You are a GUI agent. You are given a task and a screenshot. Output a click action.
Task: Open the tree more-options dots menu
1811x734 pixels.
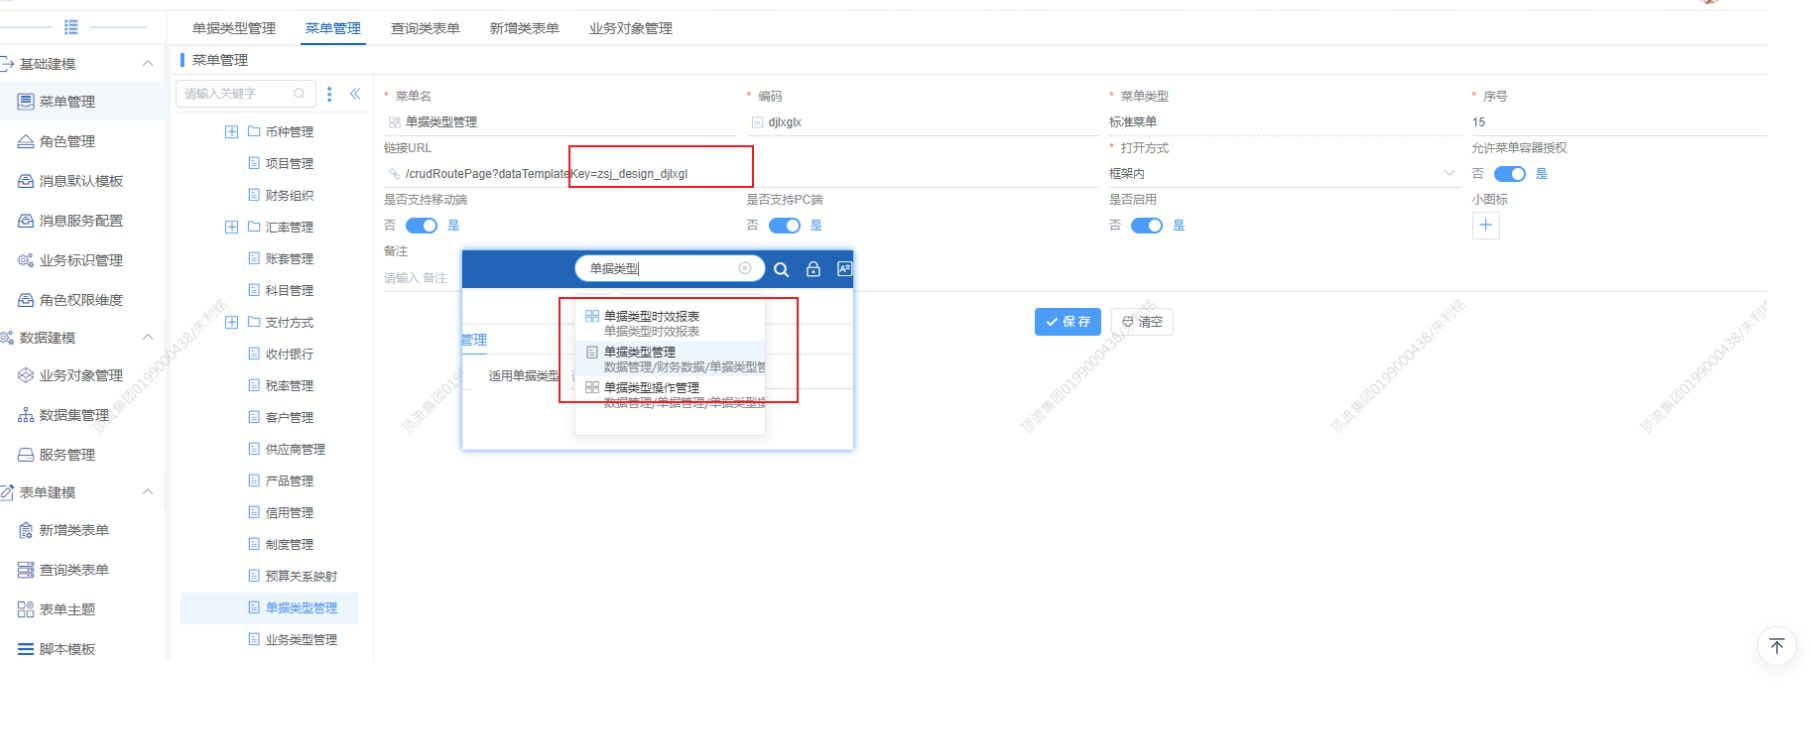point(329,93)
